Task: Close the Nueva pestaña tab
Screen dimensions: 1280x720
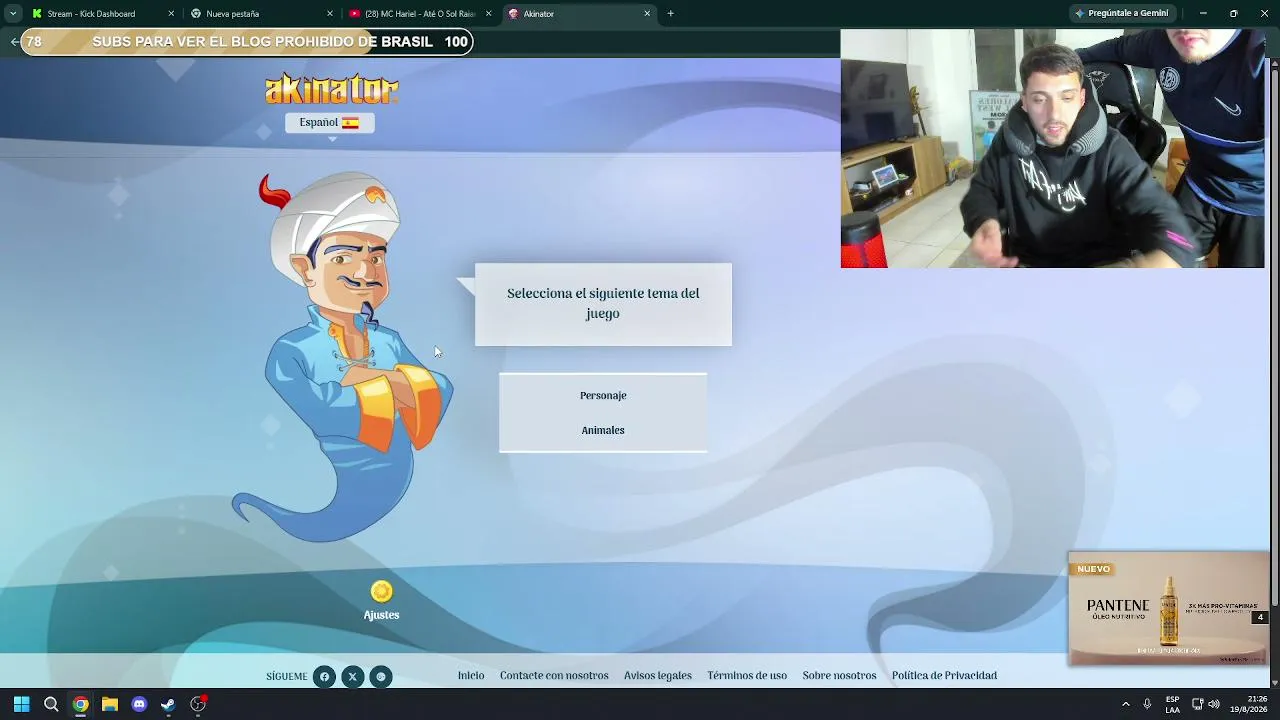Action: click(x=330, y=14)
